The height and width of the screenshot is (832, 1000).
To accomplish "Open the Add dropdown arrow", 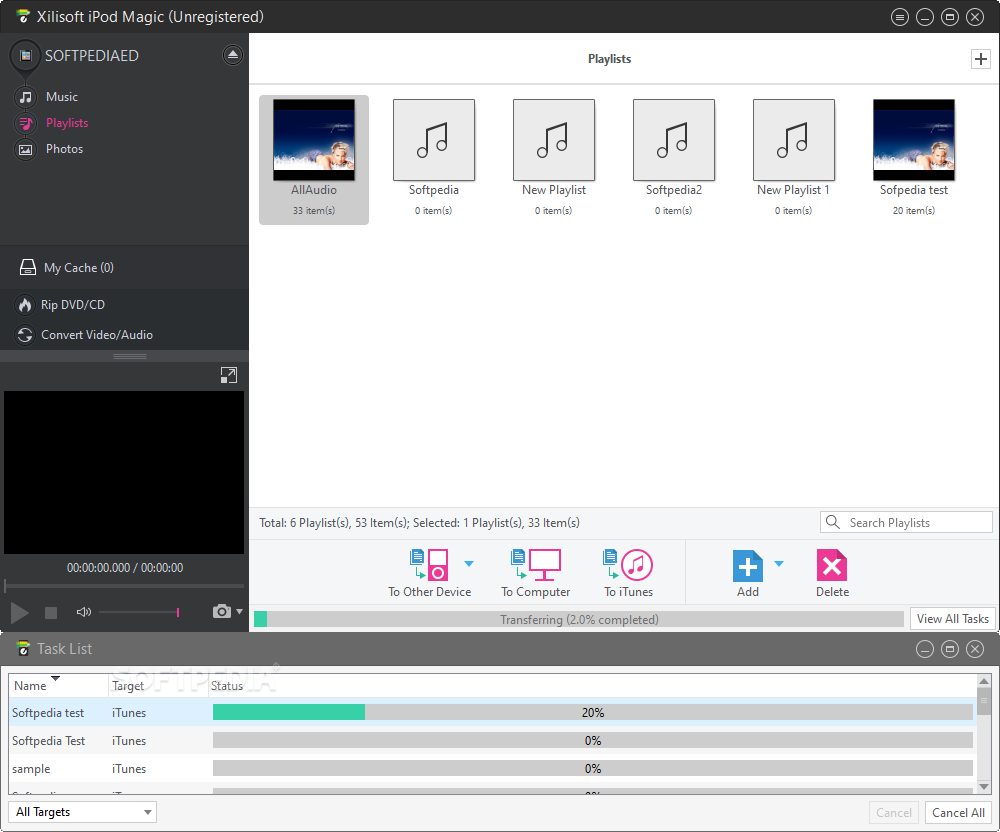I will pos(779,564).
